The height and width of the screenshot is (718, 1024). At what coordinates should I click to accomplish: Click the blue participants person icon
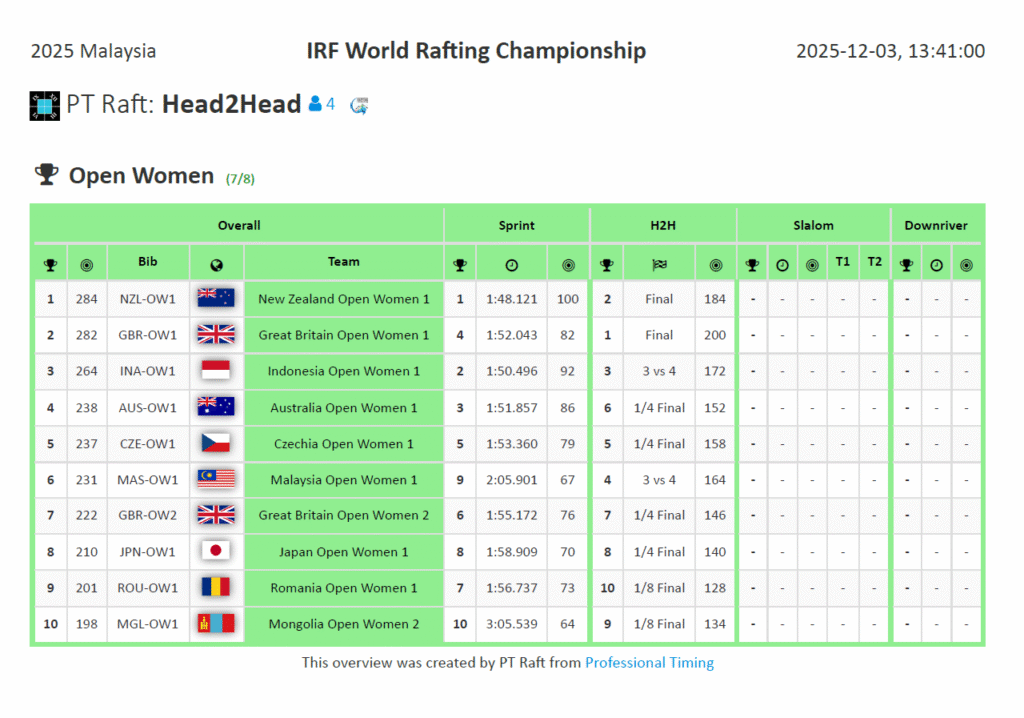316,103
